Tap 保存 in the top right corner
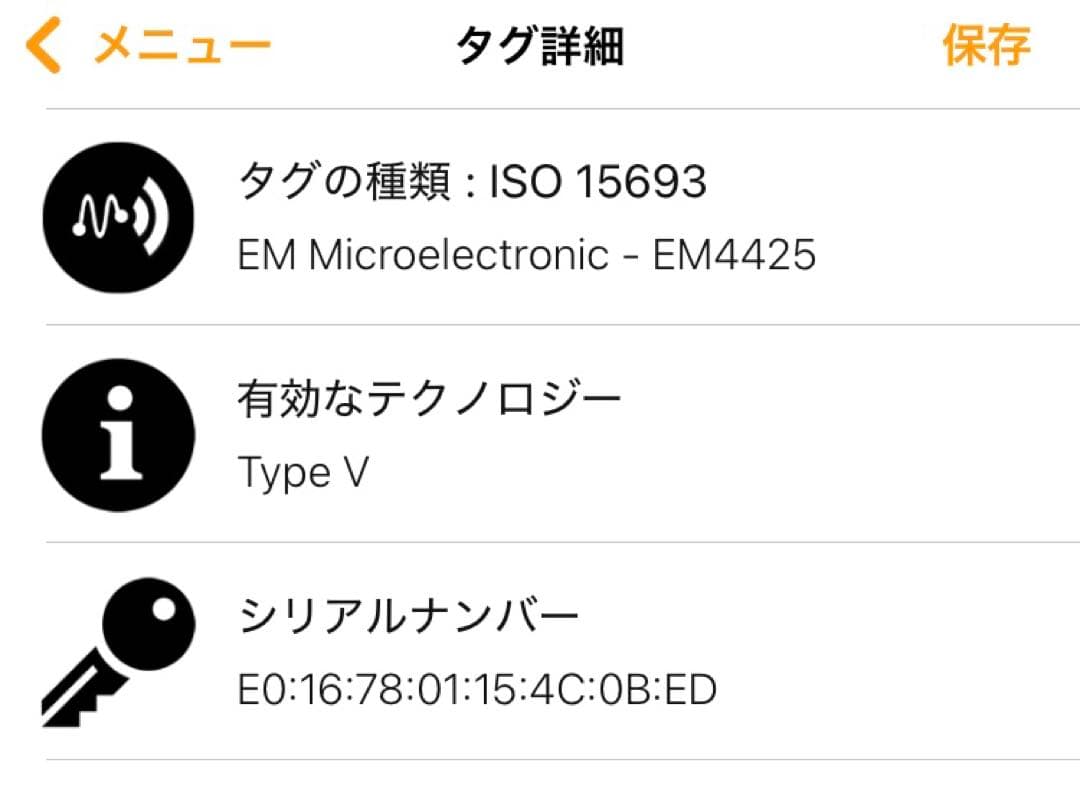The image size is (1080, 792). click(x=985, y=45)
